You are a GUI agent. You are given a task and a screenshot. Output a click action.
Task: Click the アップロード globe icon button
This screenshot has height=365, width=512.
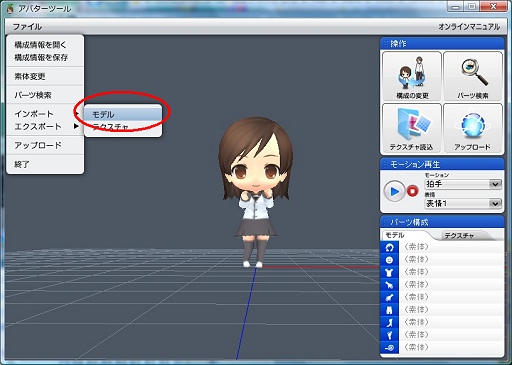point(473,128)
